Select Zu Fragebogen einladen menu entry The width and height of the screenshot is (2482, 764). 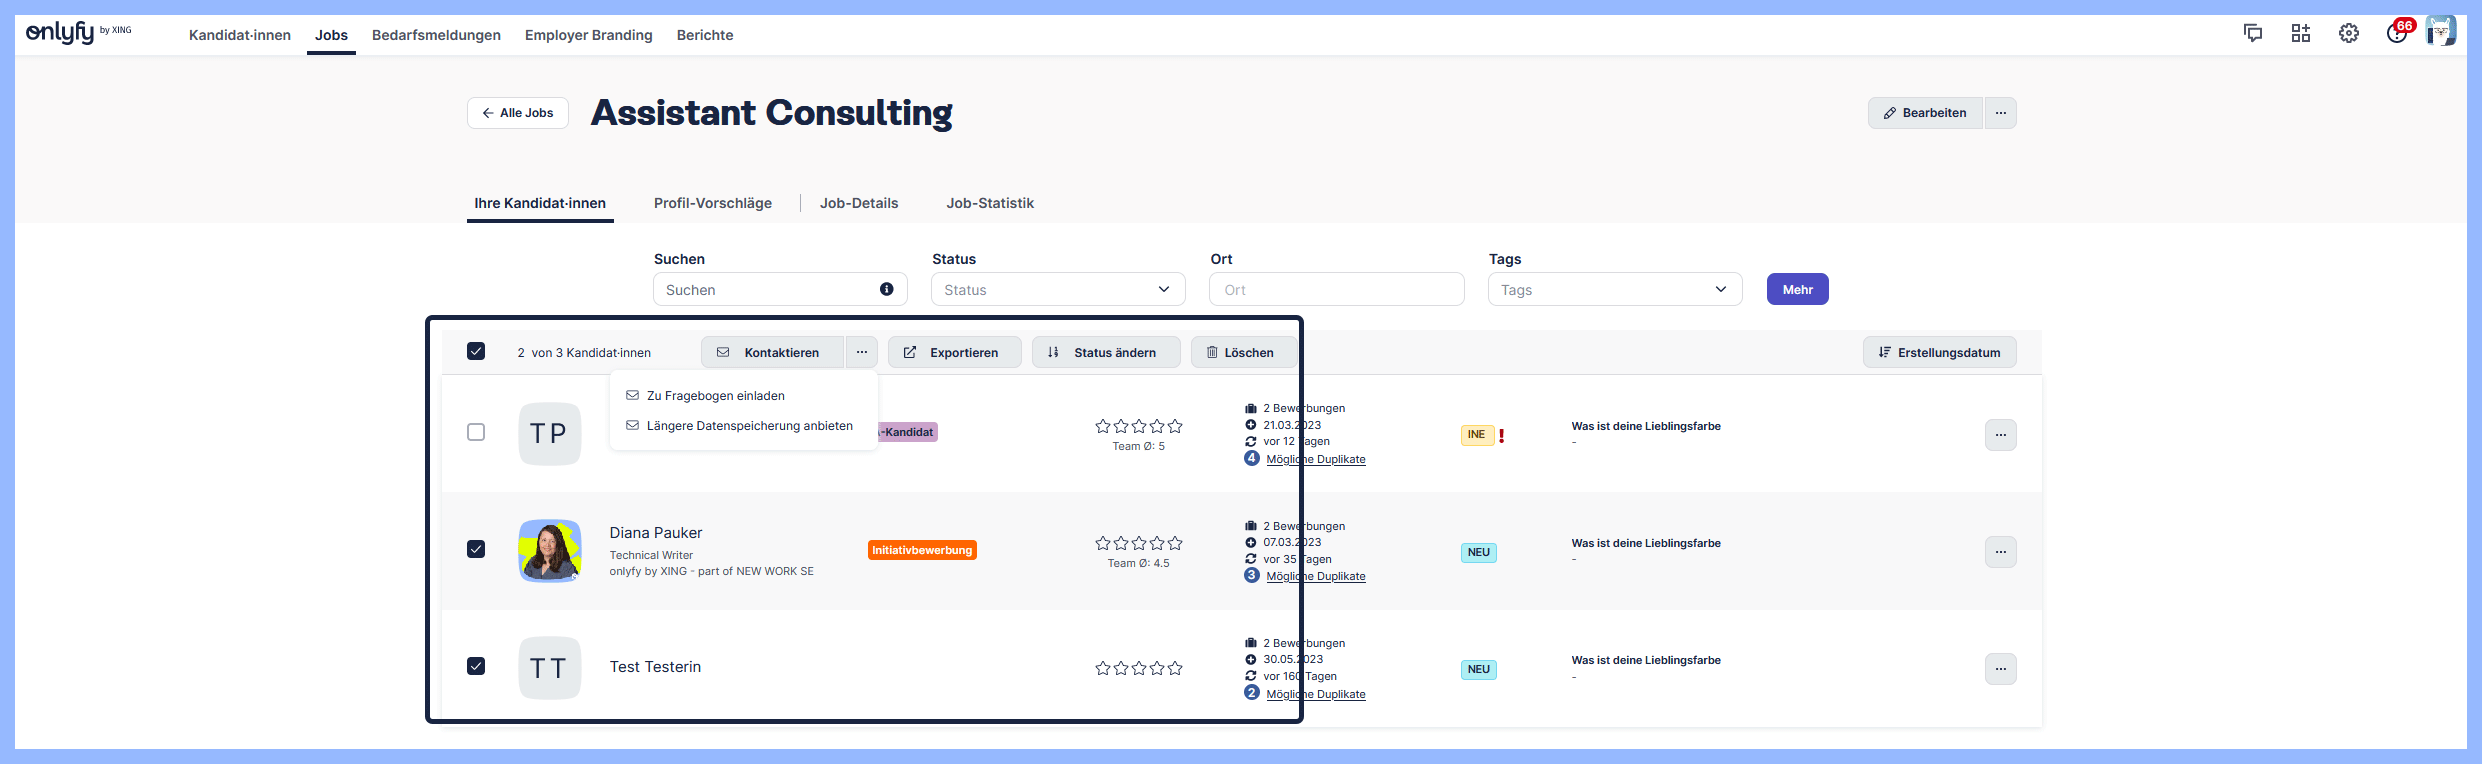click(x=715, y=396)
